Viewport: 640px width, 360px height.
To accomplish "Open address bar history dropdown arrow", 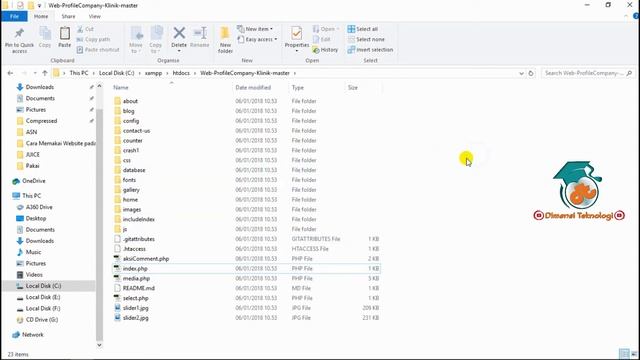I will pyautogui.click(x=521, y=73).
